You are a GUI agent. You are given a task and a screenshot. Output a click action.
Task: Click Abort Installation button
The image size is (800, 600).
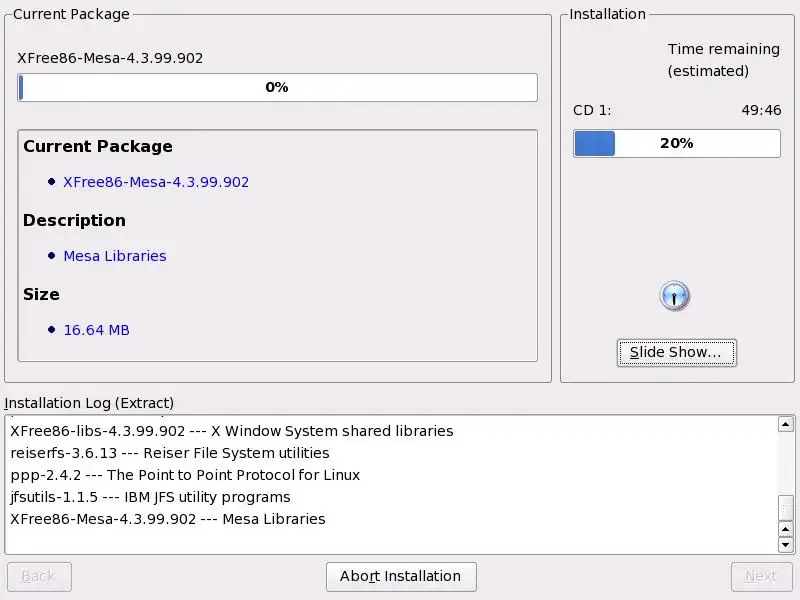coord(401,577)
